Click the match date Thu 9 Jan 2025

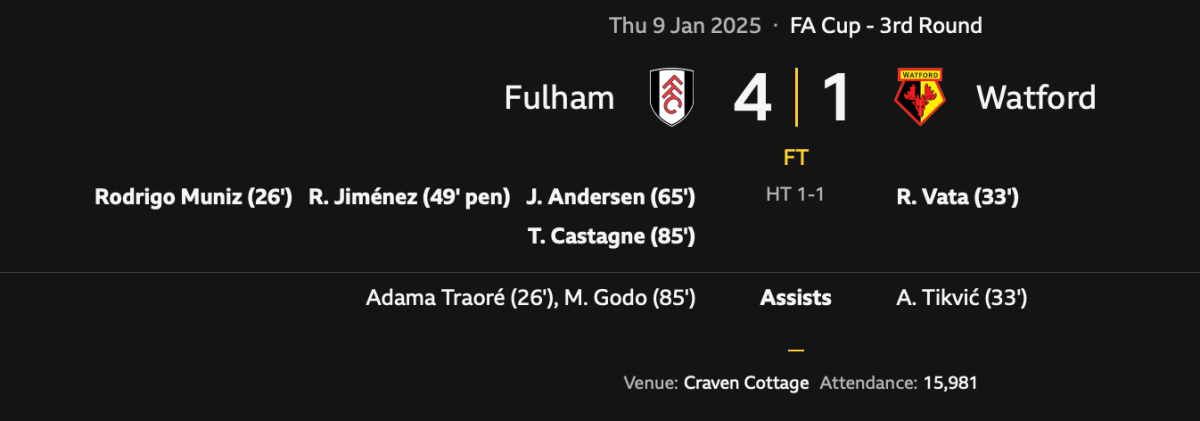(x=684, y=26)
